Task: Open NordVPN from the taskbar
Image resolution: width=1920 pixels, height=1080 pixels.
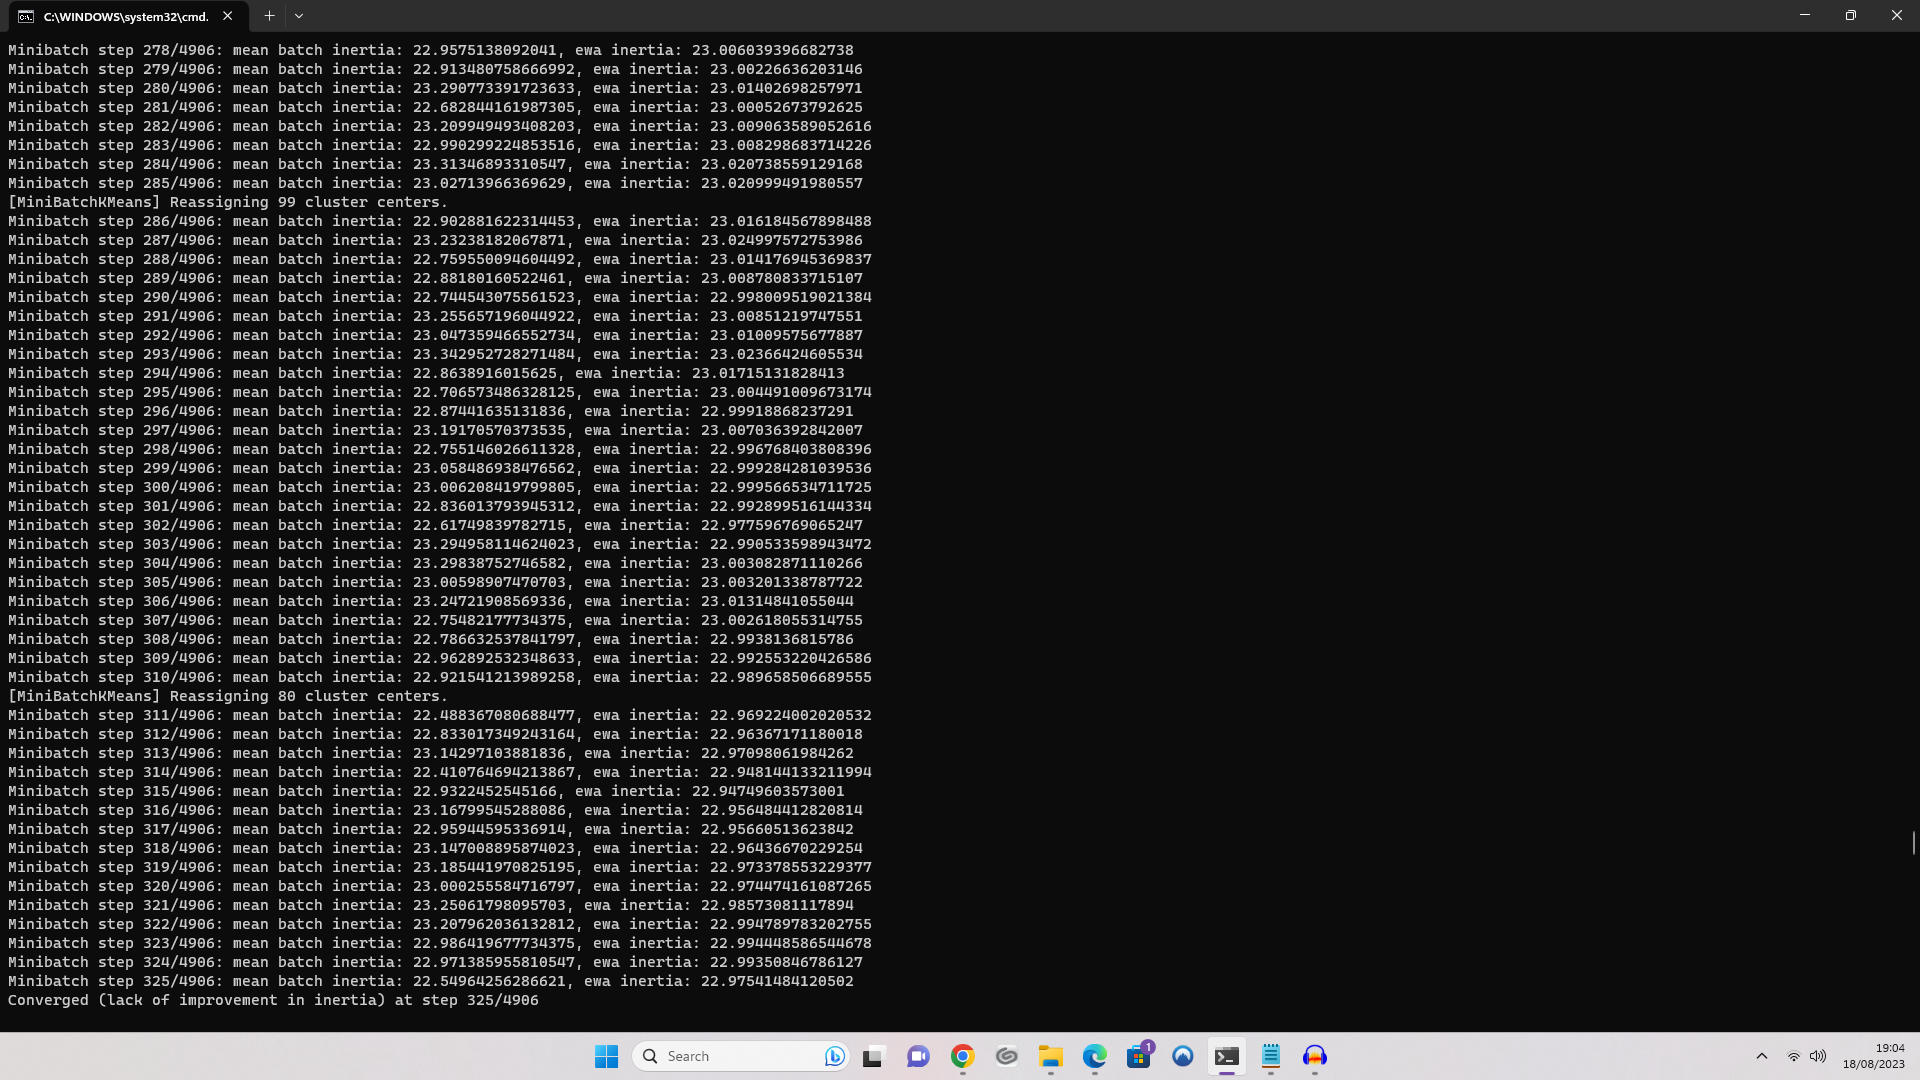Action: 1183,1056
